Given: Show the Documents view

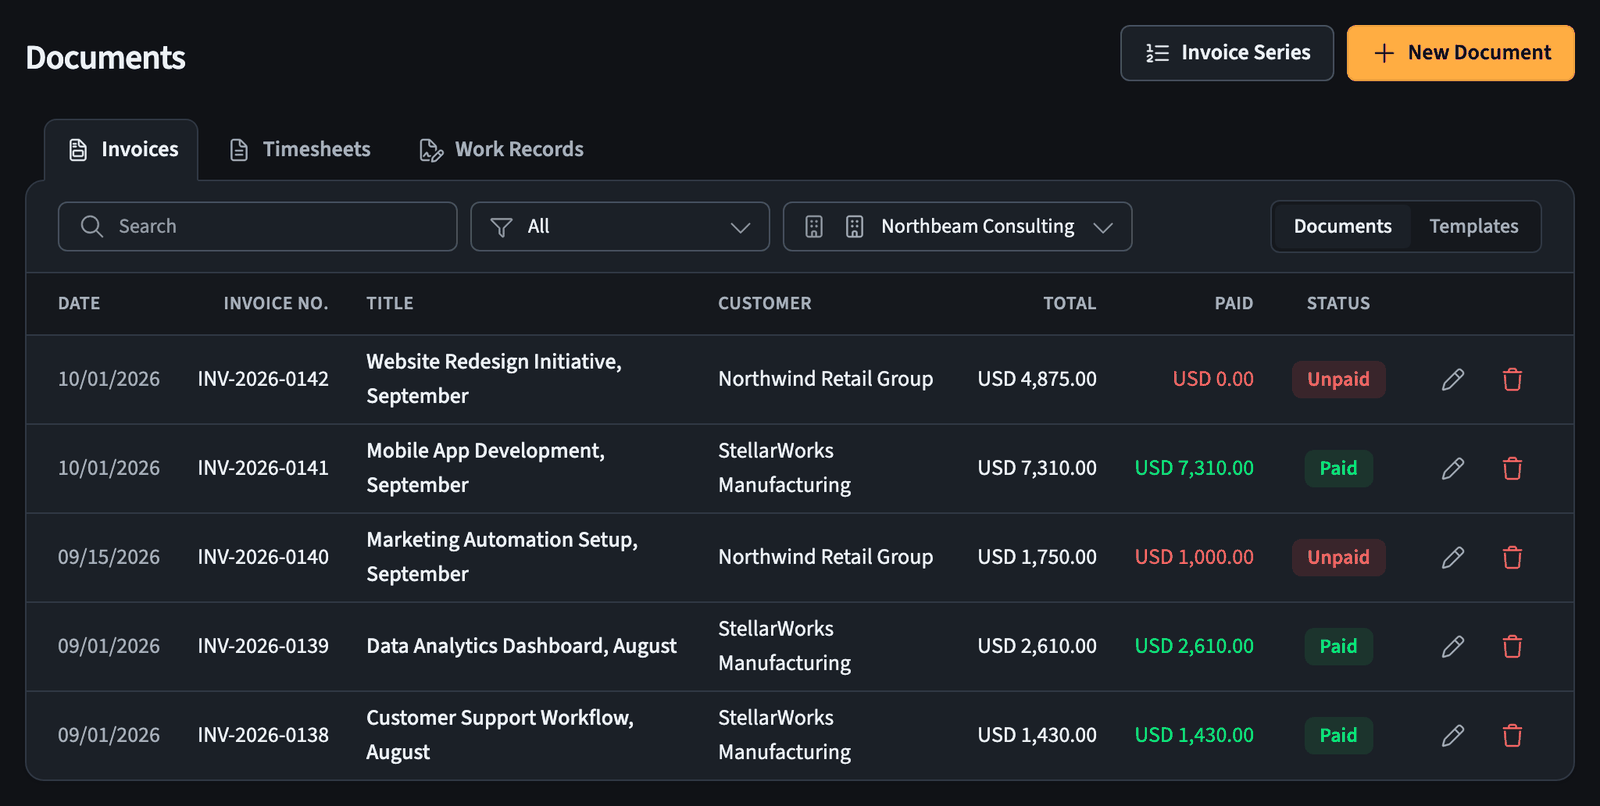Looking at the screenshot, I should pos(1342,227).
